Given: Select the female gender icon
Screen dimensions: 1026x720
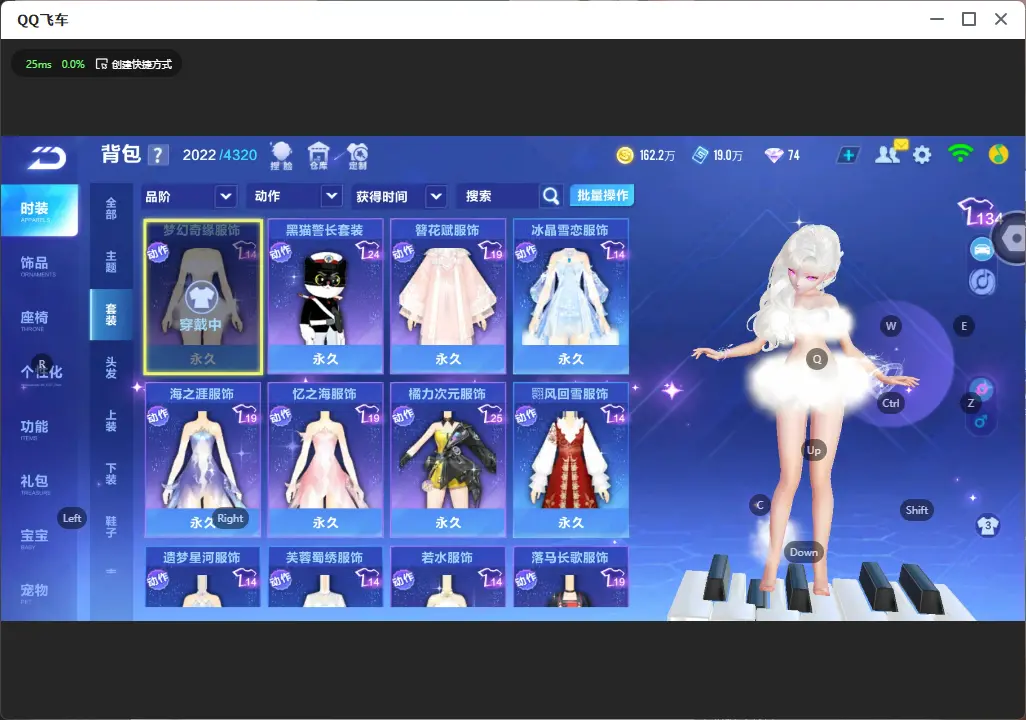Looking at the screenshot, I should point(982,389).
